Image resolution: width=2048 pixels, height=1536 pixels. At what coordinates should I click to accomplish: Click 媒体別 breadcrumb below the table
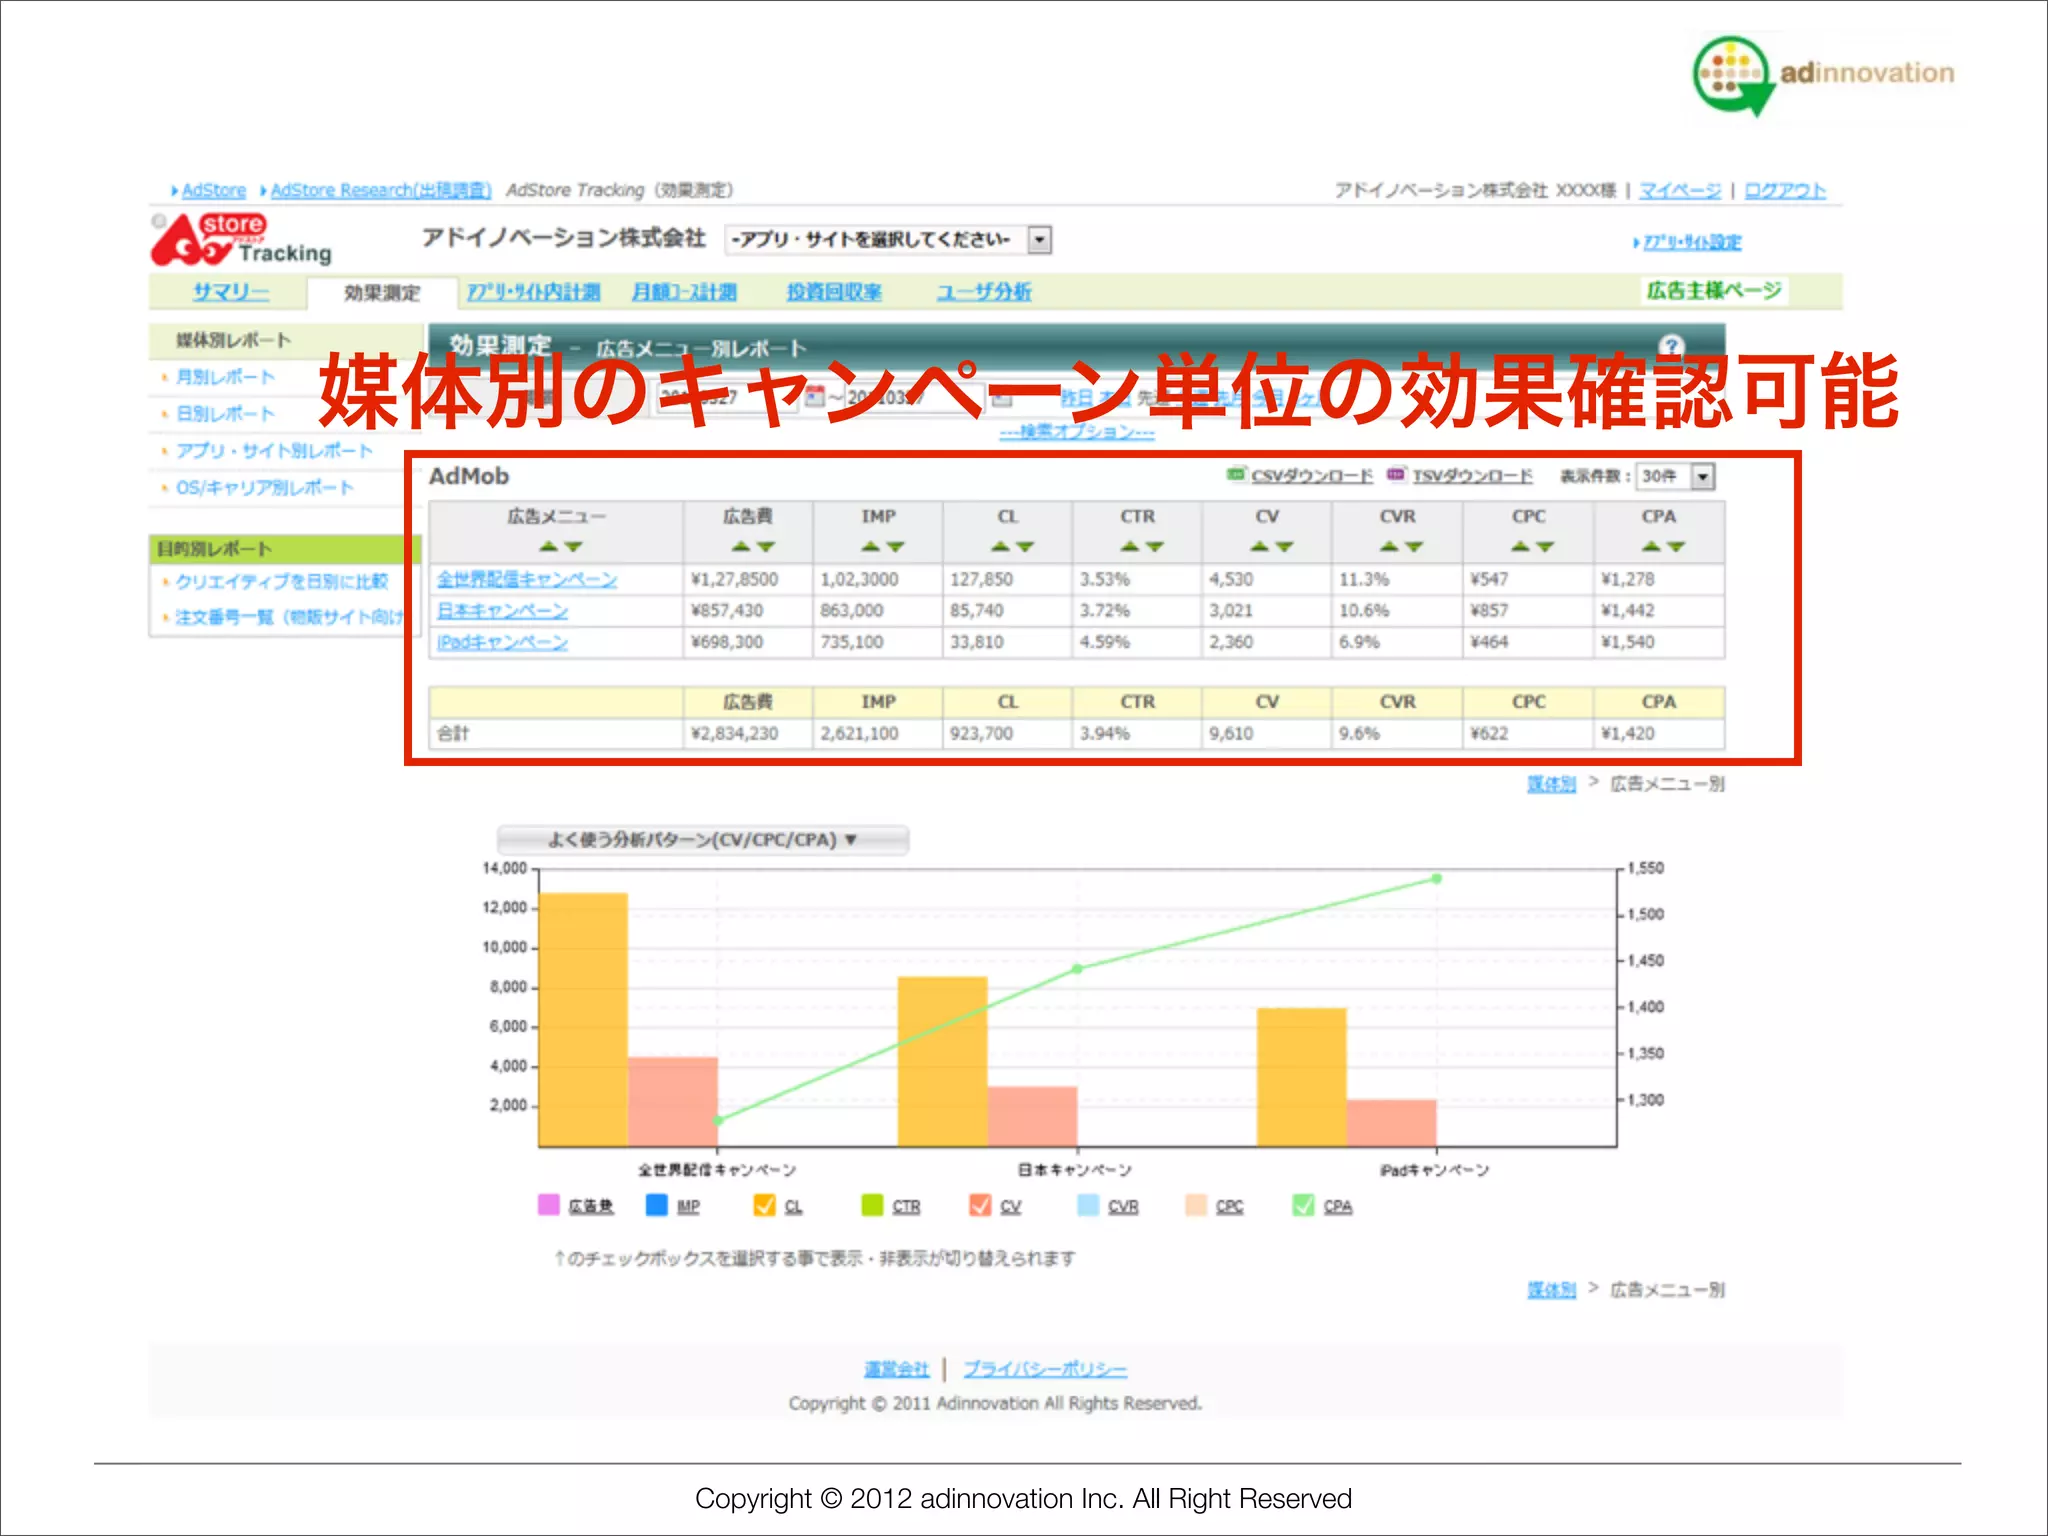point(1551,784)
